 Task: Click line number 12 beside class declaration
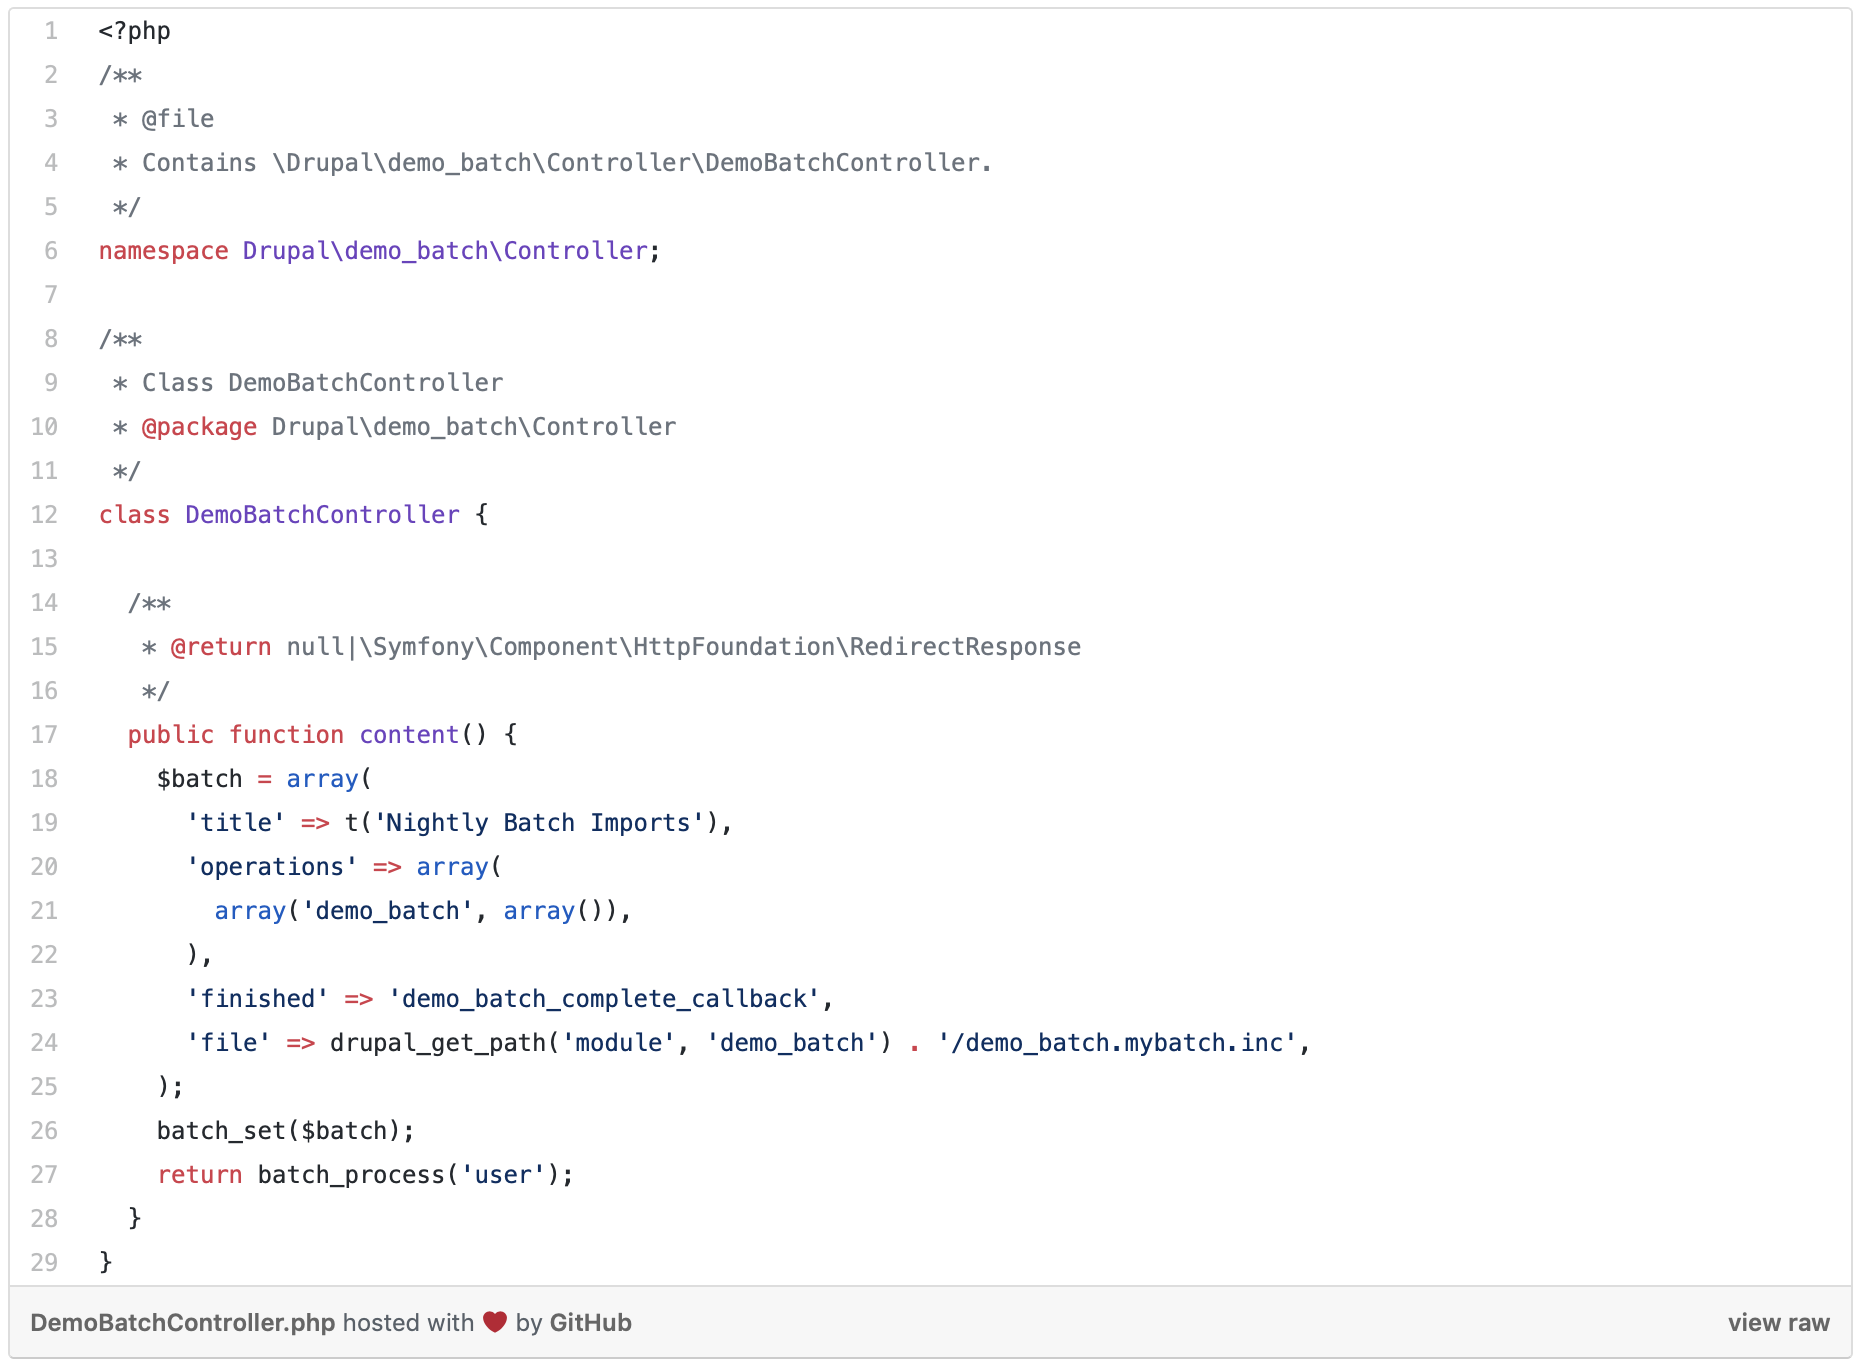coord(45,515)
